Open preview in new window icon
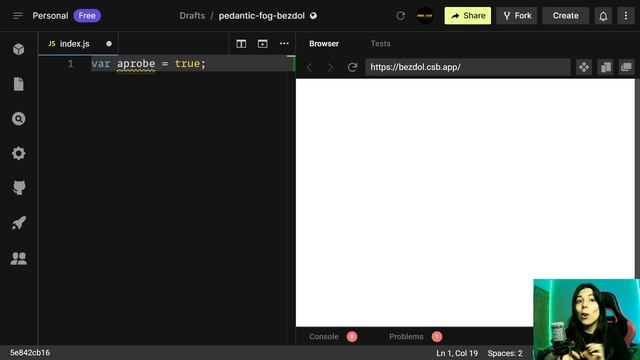Image resolution: width=640 pixels, height=360 pixels. click(x=626, y=67)
